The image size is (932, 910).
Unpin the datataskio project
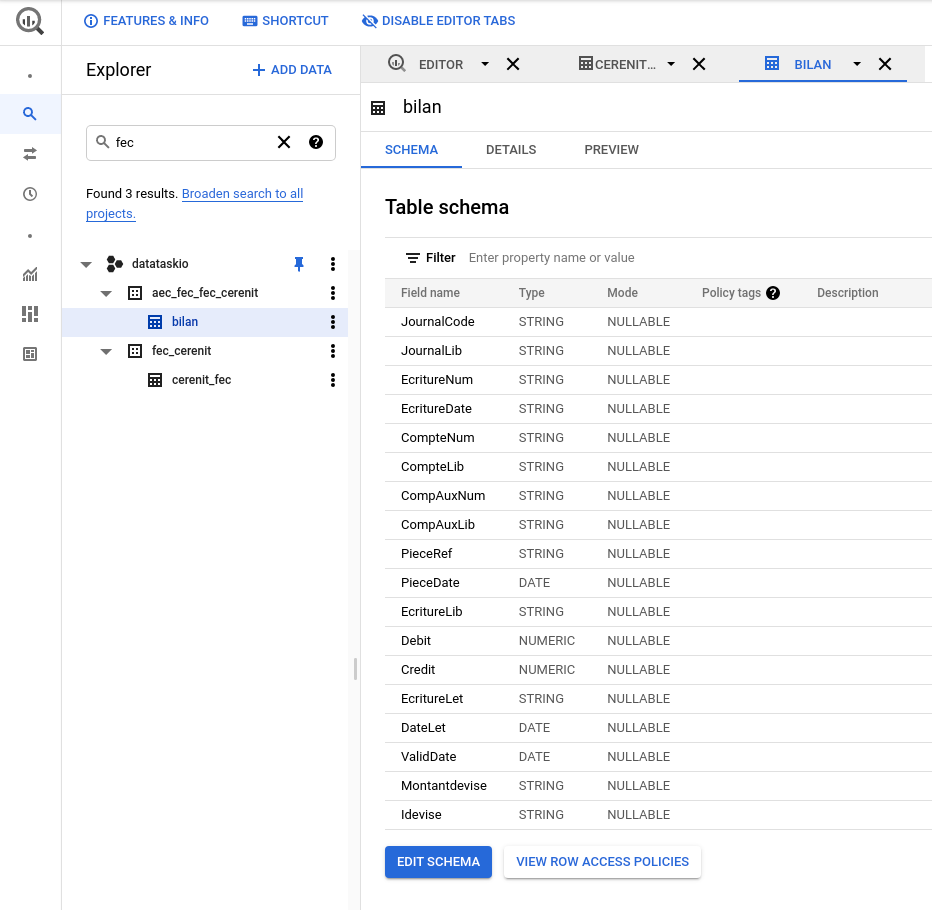tap(298, 264)
